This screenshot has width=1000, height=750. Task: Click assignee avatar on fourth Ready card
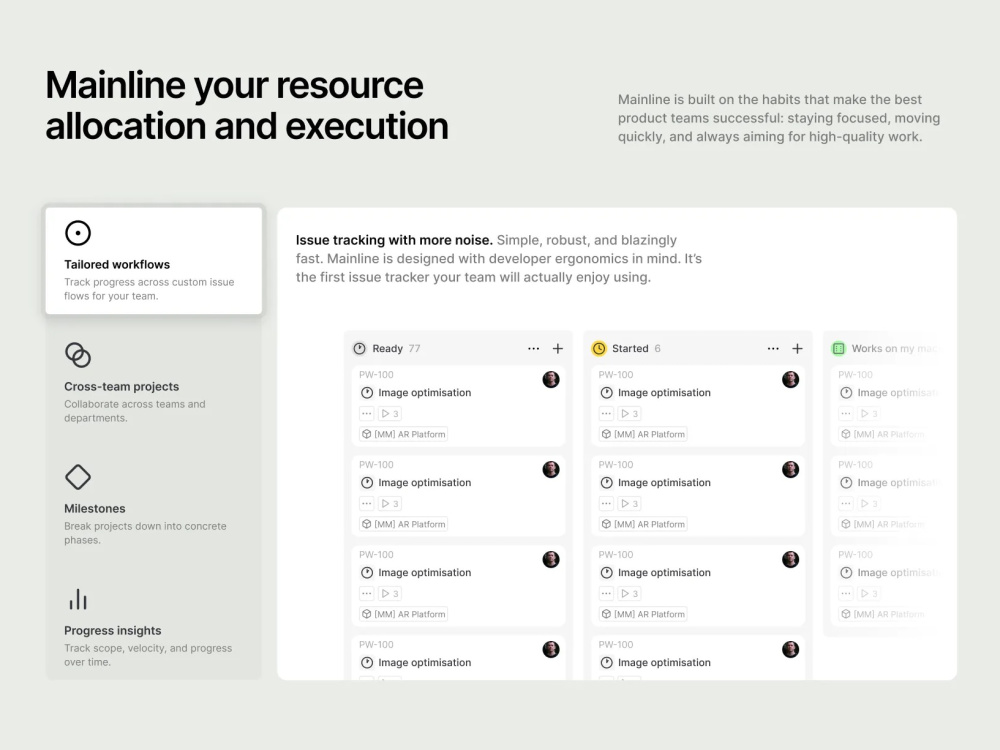(551, 649)
